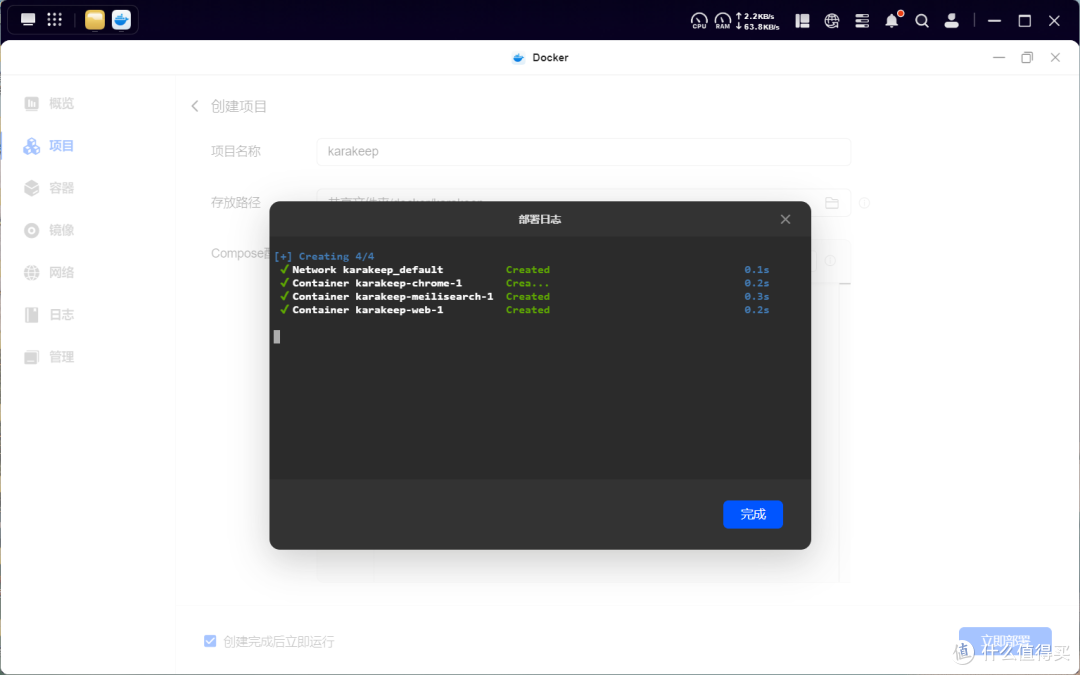
Task: Show the desktop via monitor icon
Action: pos(28,20)
